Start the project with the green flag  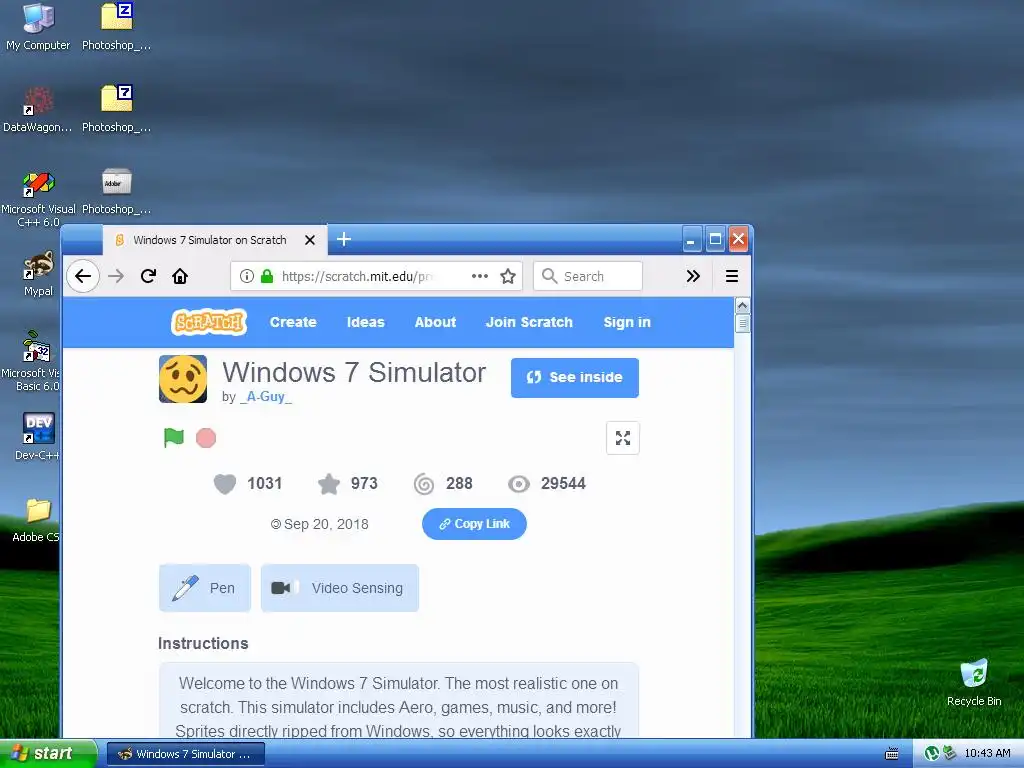pyautogui.click(x=174, y=438)
